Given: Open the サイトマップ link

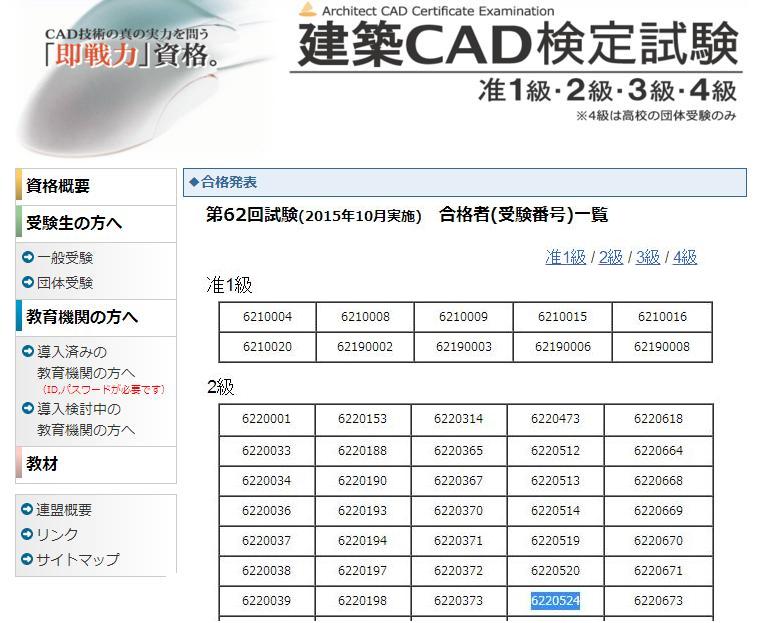Looking at the screenshot, I should click(78, 559).
